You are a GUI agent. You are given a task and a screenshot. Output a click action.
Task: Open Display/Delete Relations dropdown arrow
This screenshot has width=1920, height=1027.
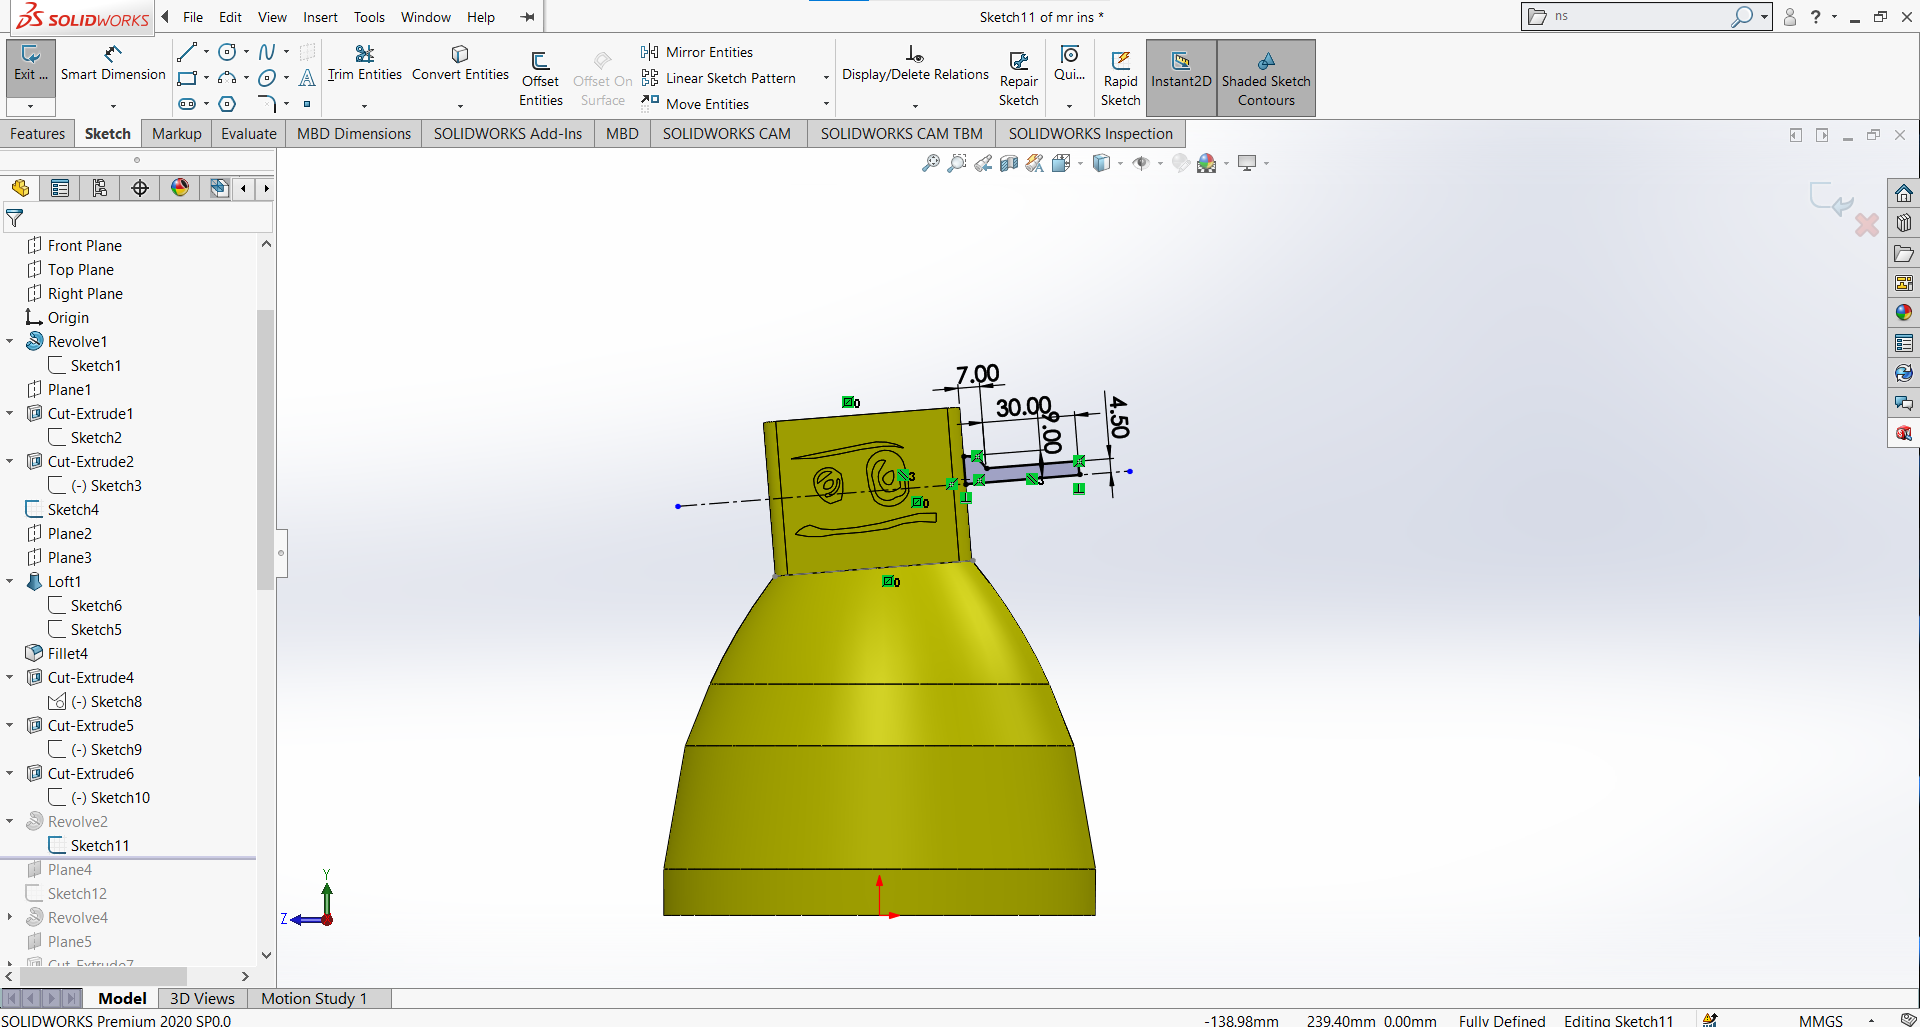point(915,105)
